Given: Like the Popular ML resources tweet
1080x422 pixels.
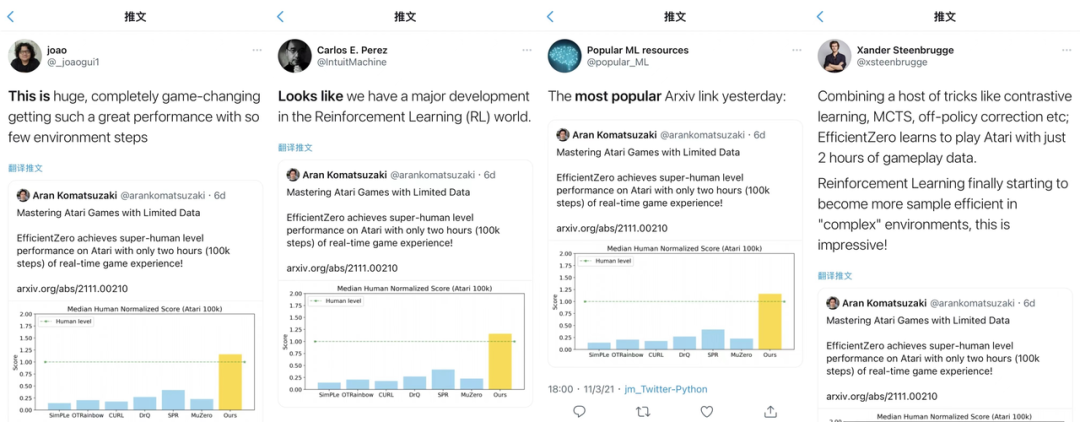Looking at the screenshot, I should point(707,411).
